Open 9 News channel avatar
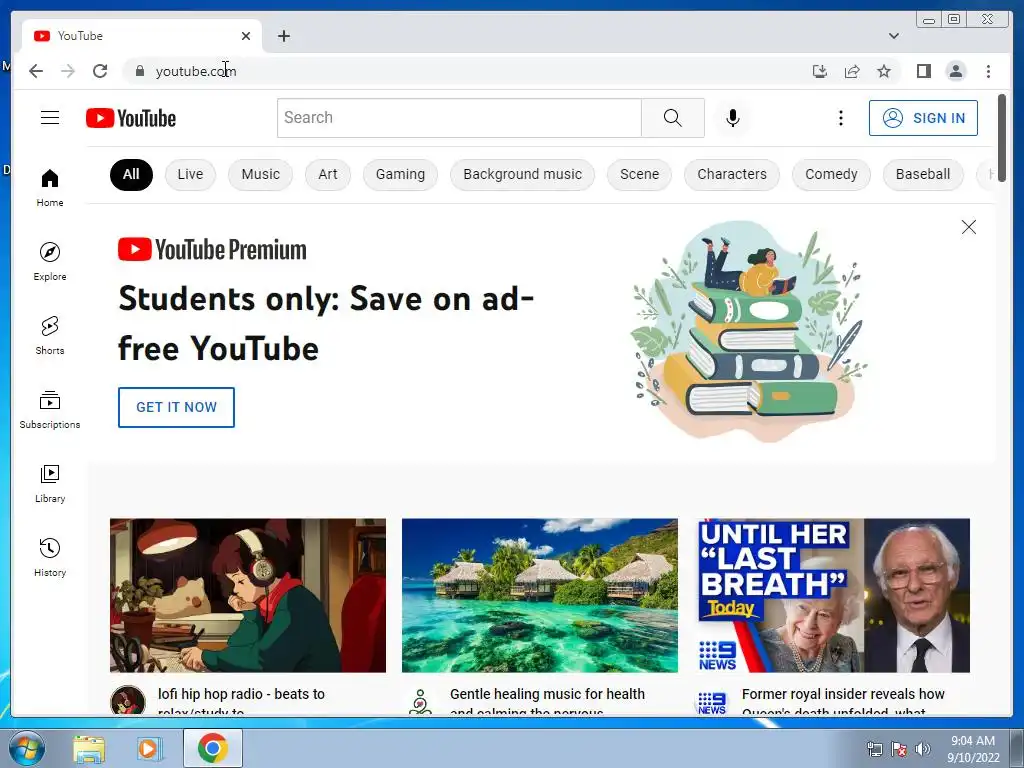Image resolution: width=1024 pixels, height=768 pixels. click(x=712, y=703)
